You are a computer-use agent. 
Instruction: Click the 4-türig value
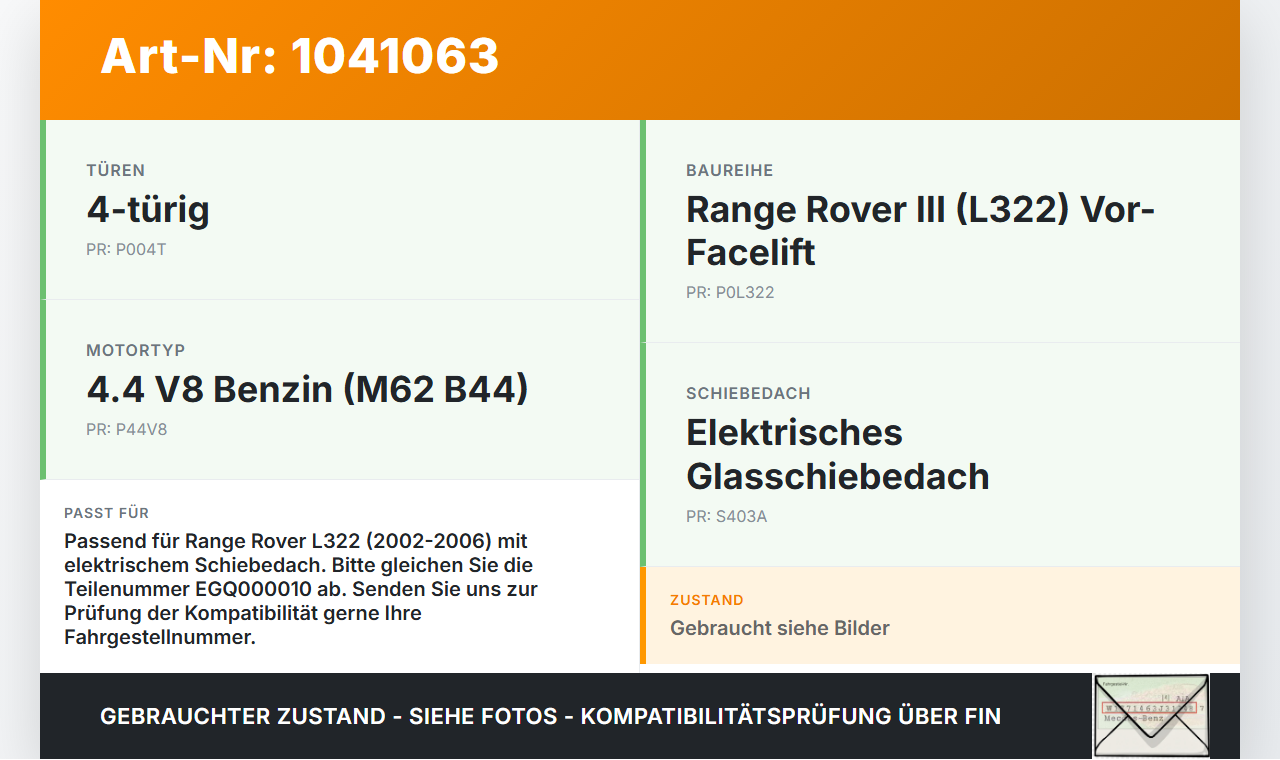(148, 210)
